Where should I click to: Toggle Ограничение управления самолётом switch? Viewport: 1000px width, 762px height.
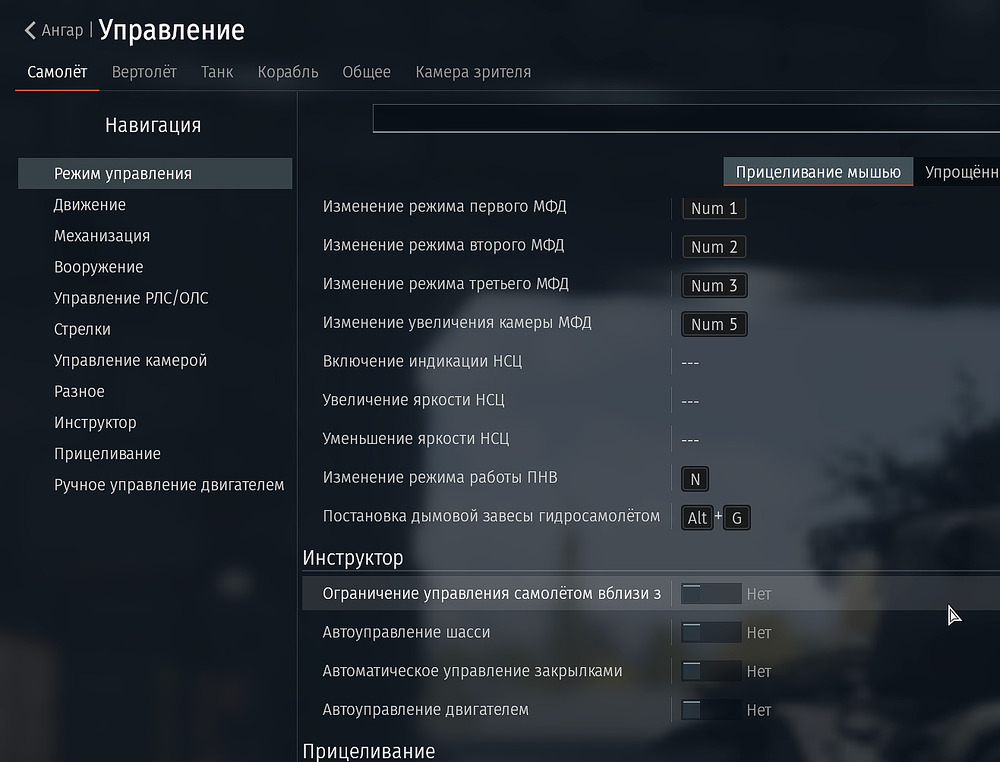click(710, 594)
